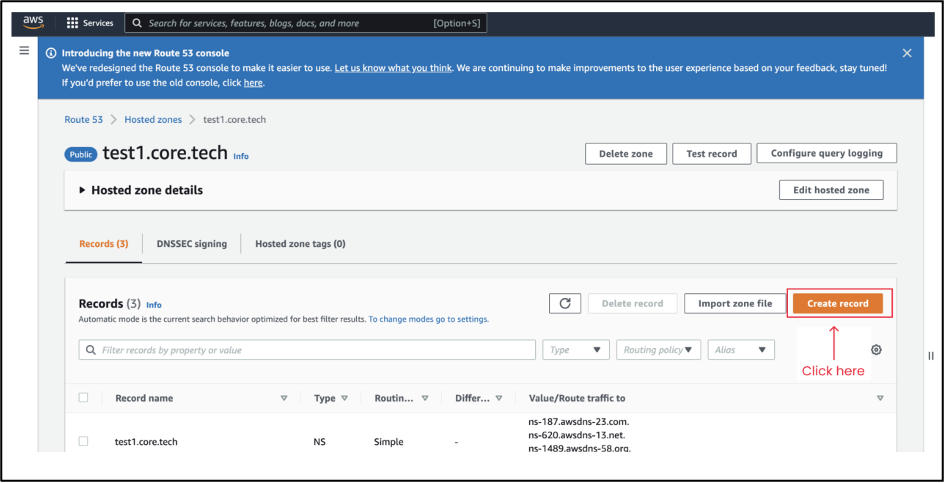Focus the Filter records input field
The width and height of the screenshot is (945, 483).
tap(307, 350)
